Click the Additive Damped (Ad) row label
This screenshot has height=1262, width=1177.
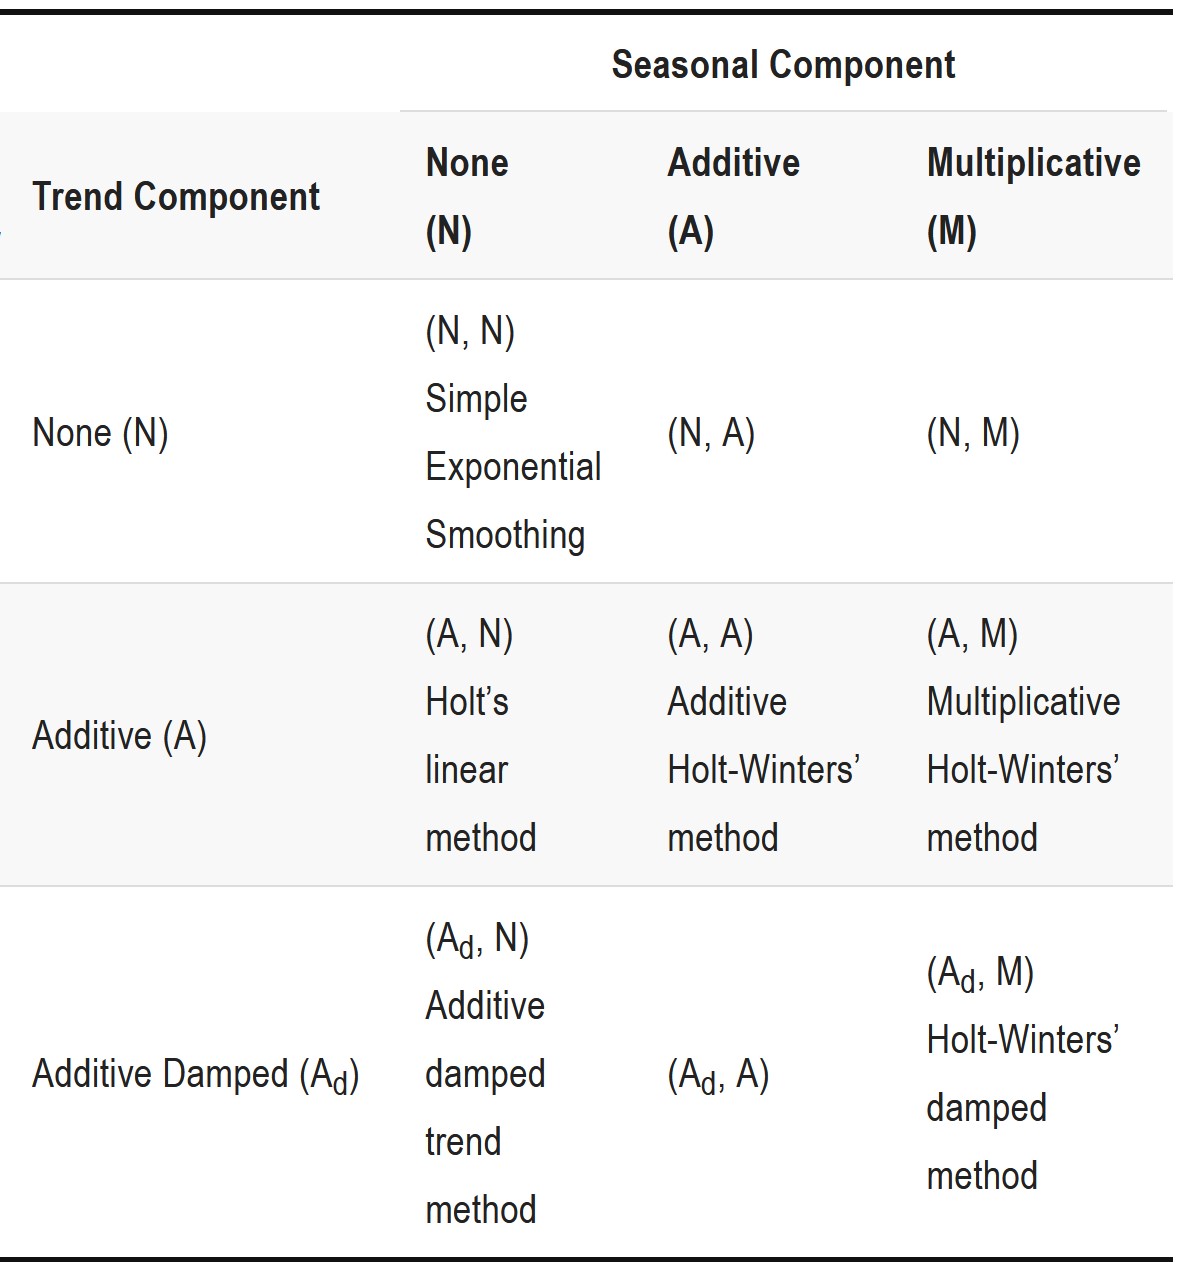pos(195,1075)
